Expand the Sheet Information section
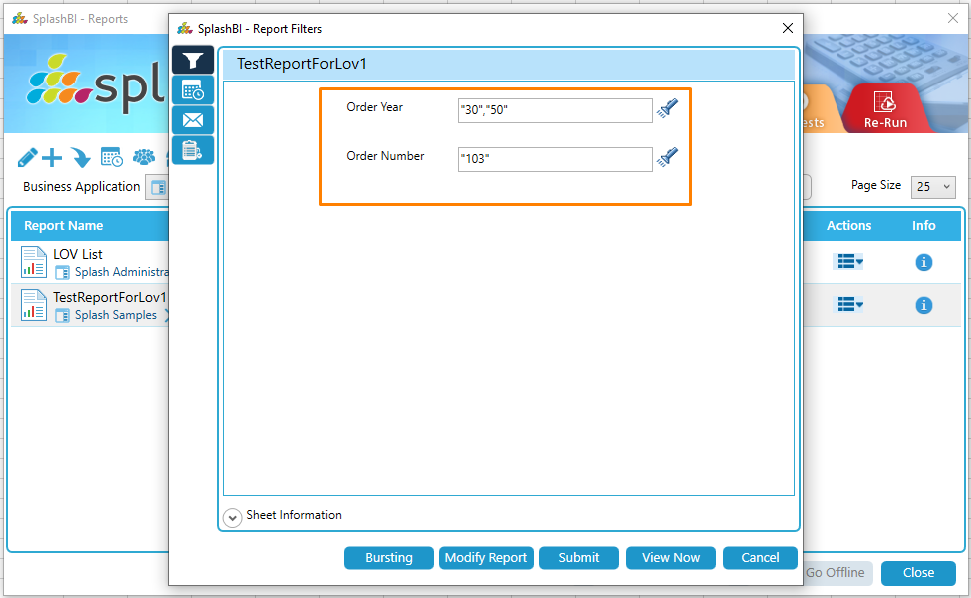 232,518
